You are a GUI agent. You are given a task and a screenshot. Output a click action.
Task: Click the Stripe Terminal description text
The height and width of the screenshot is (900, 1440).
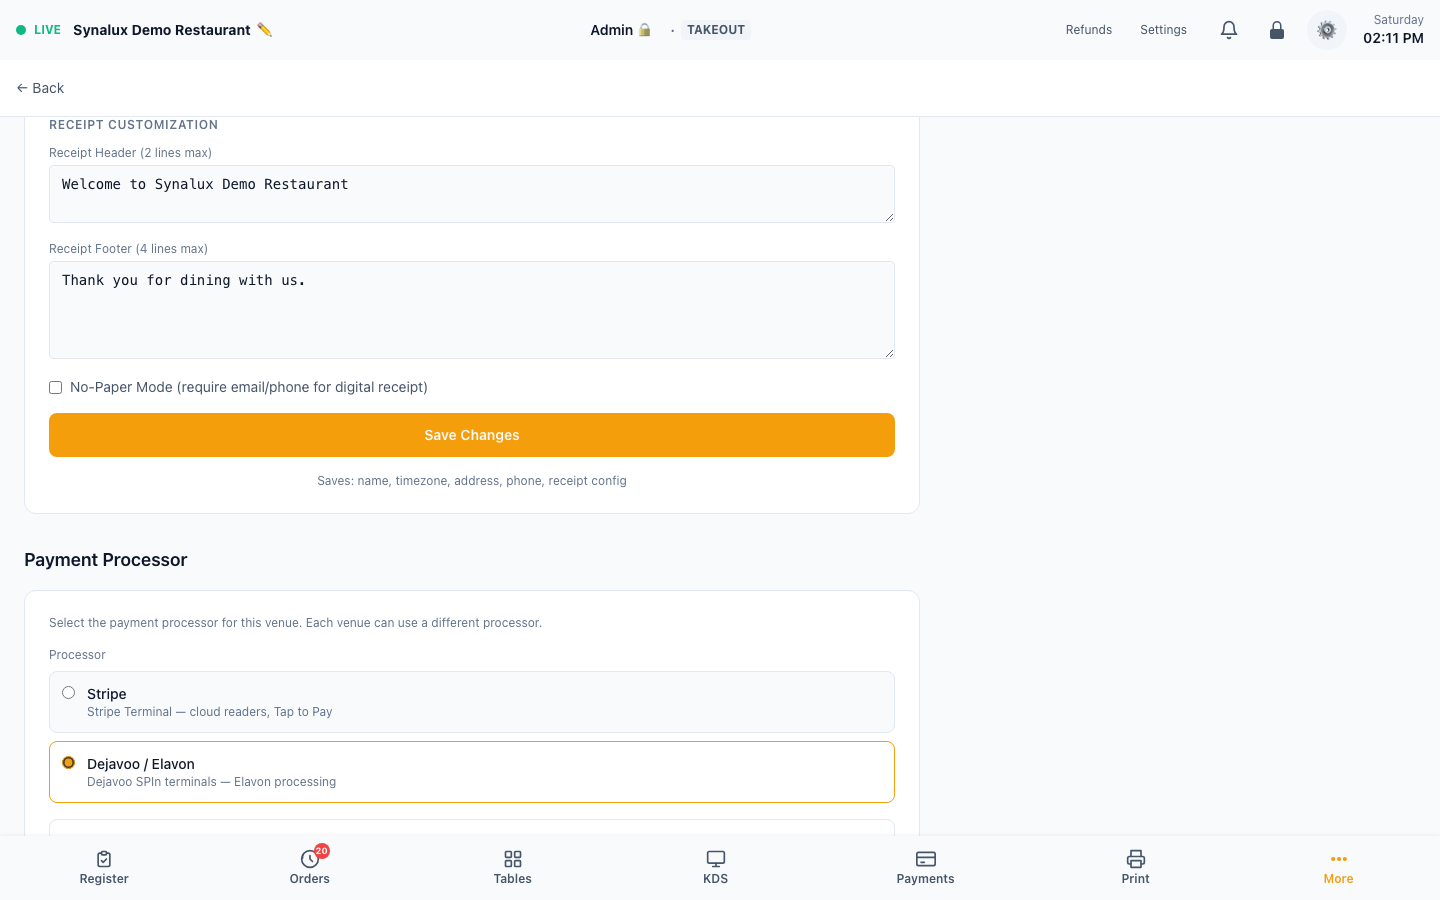210,712
